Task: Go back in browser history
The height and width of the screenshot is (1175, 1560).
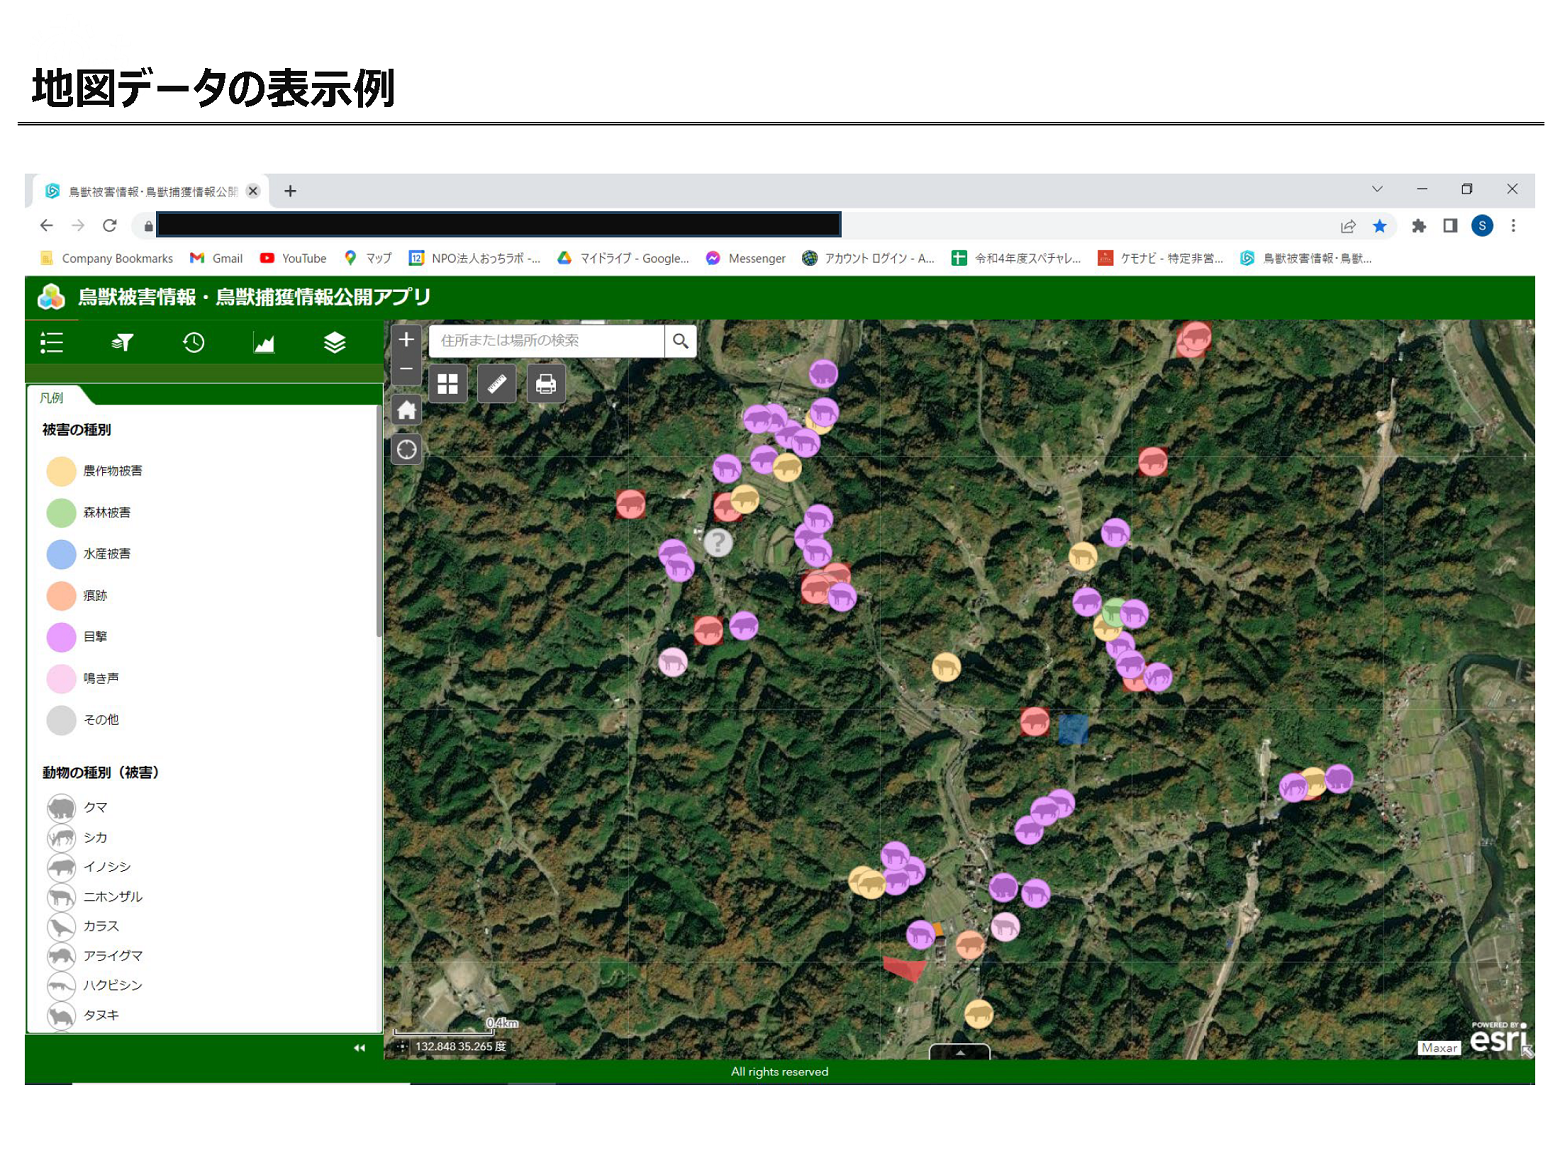Action: [x=47, y=226]
